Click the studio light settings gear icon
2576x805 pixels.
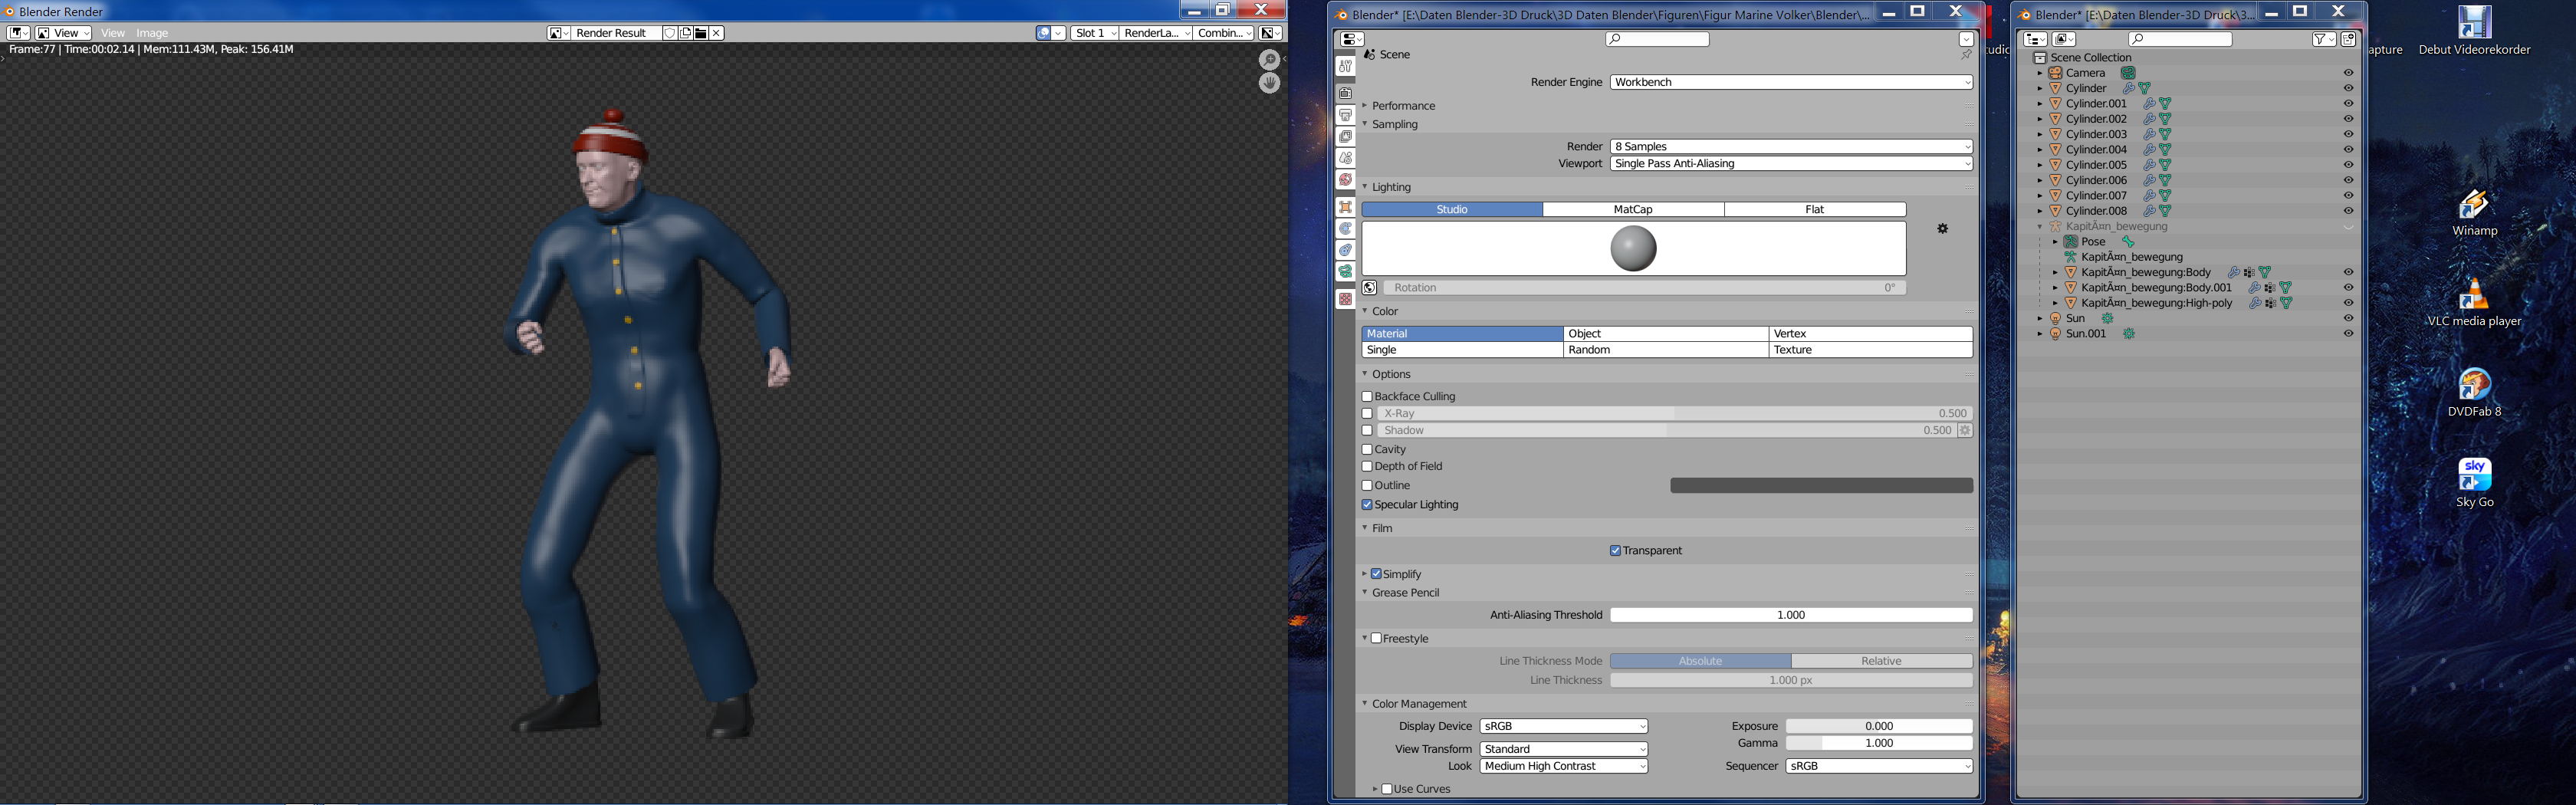pyautogui.click(x=1942, y=229)
